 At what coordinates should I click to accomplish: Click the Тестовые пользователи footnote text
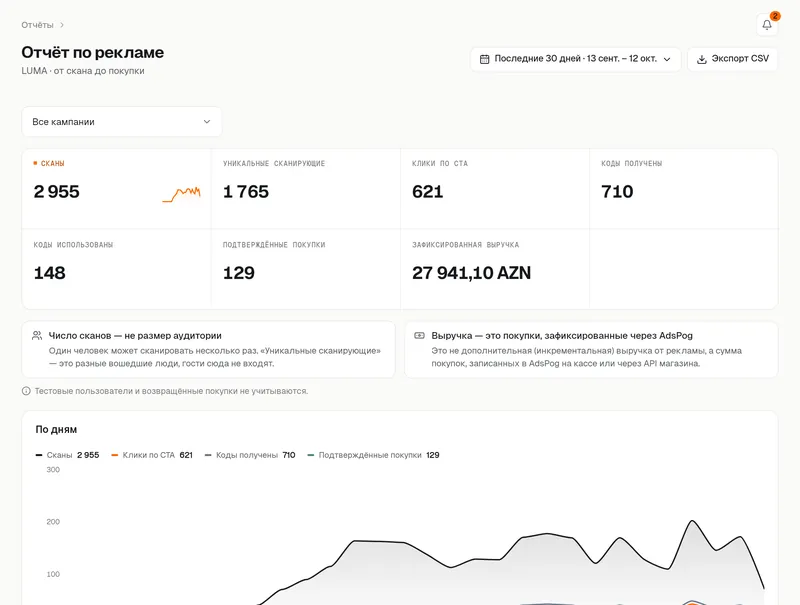171,391
